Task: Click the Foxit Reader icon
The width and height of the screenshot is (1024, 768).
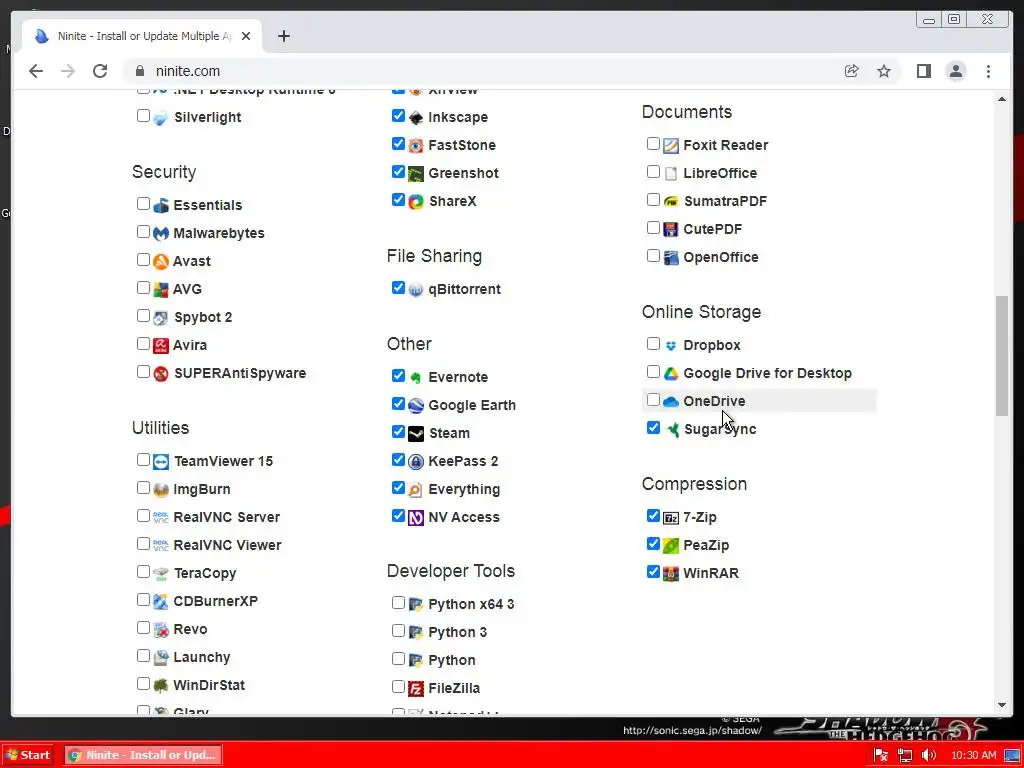Action: click(671, 146)
